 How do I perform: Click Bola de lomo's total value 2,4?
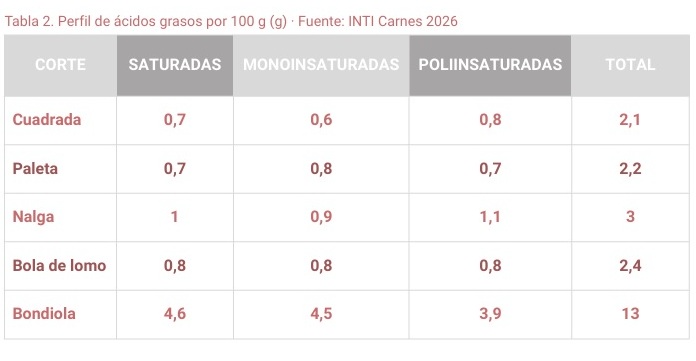630,266
